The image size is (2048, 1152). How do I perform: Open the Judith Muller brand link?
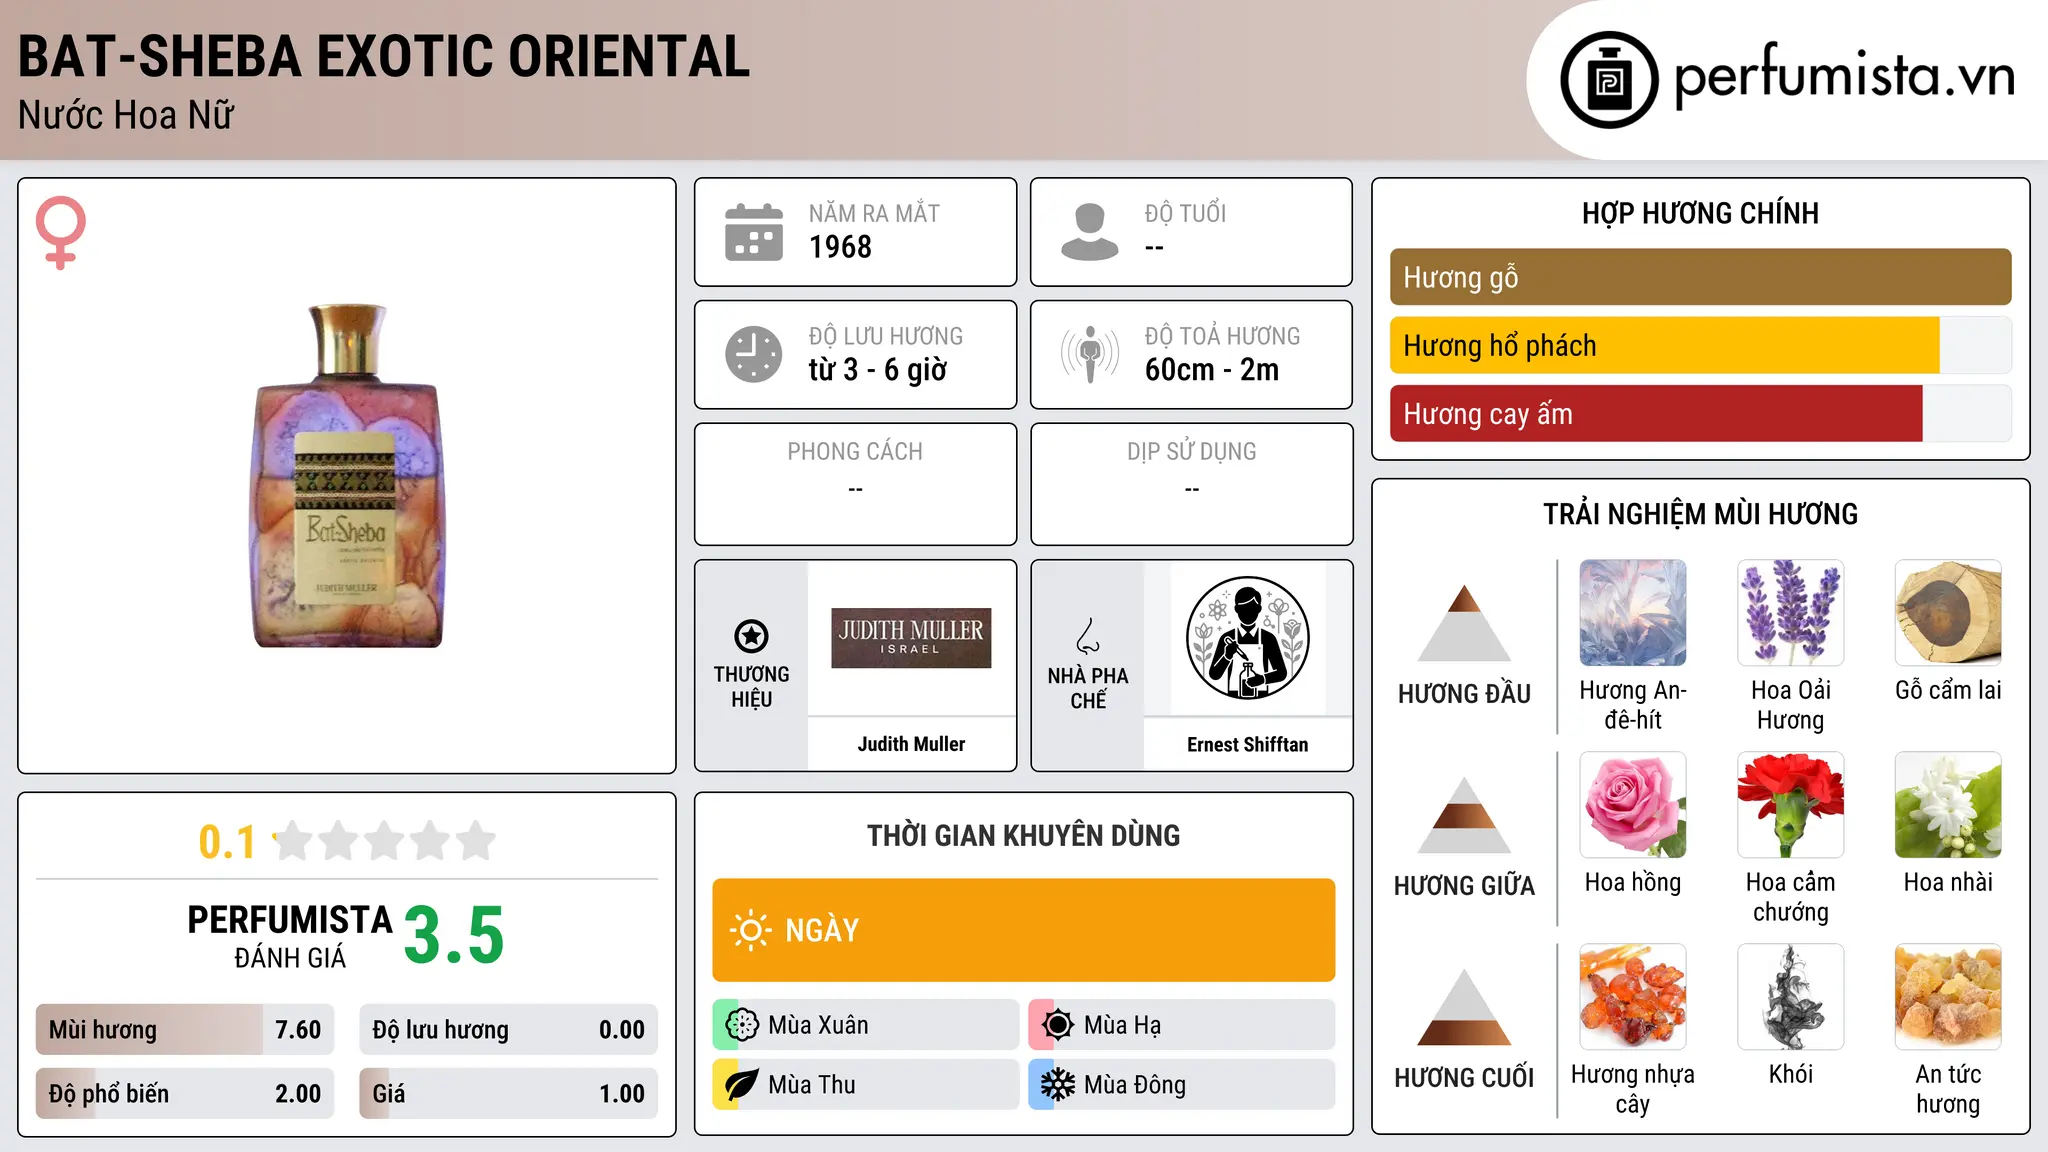click(911, 744)
